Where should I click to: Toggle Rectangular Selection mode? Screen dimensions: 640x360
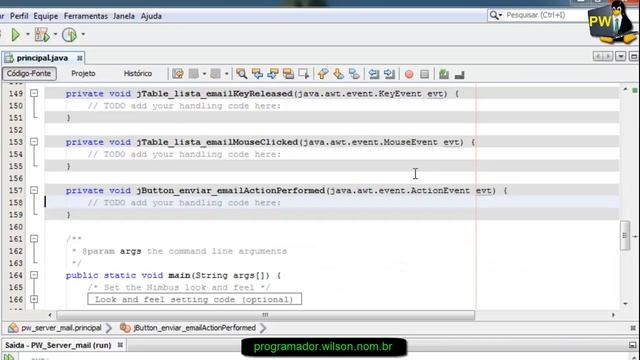tap(303, 74)
